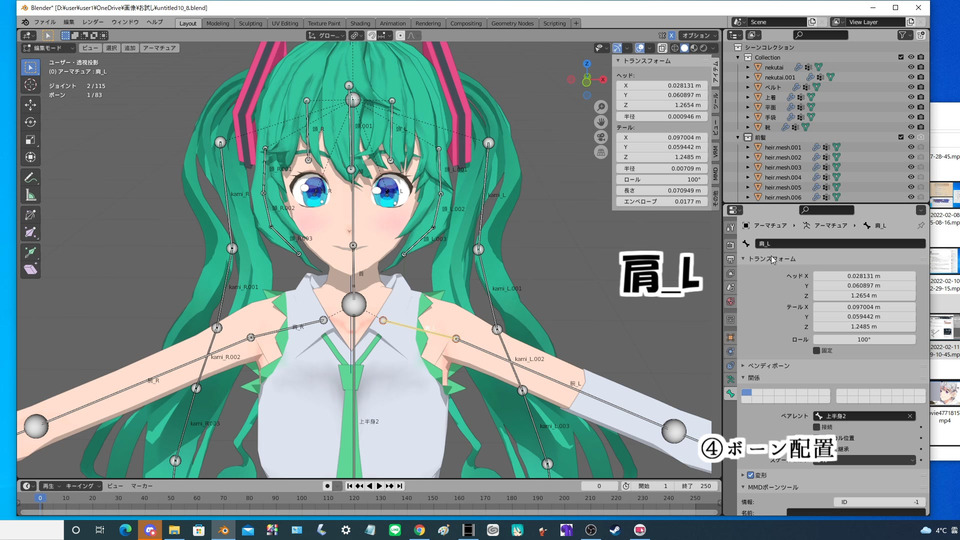Open the Output properties tab

click(730, 258)
